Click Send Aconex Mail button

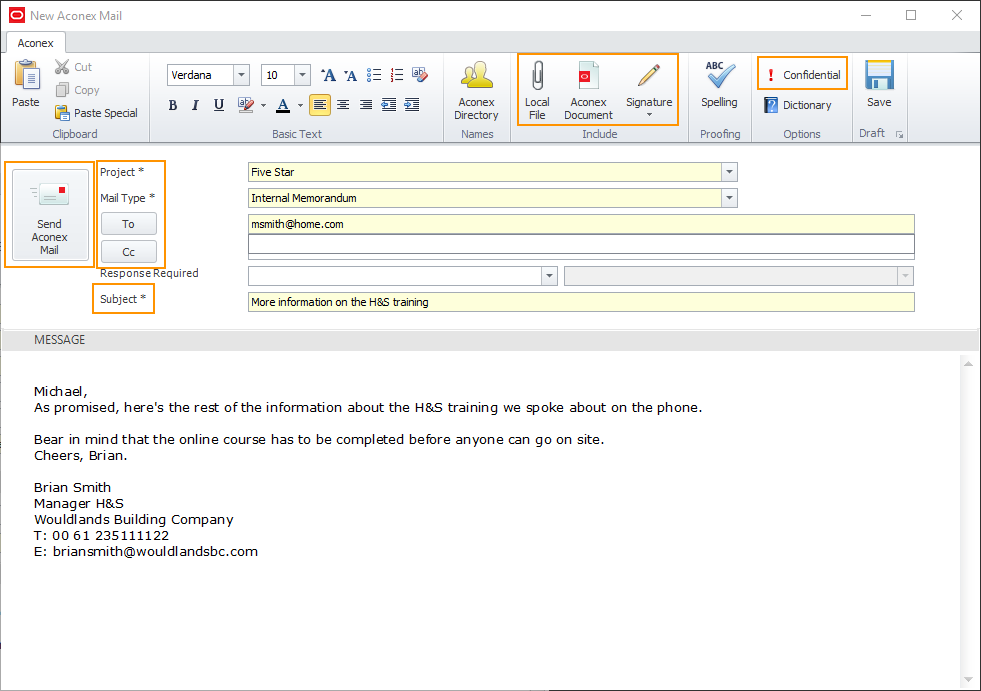pyautogui.click(x=49, y=215)
